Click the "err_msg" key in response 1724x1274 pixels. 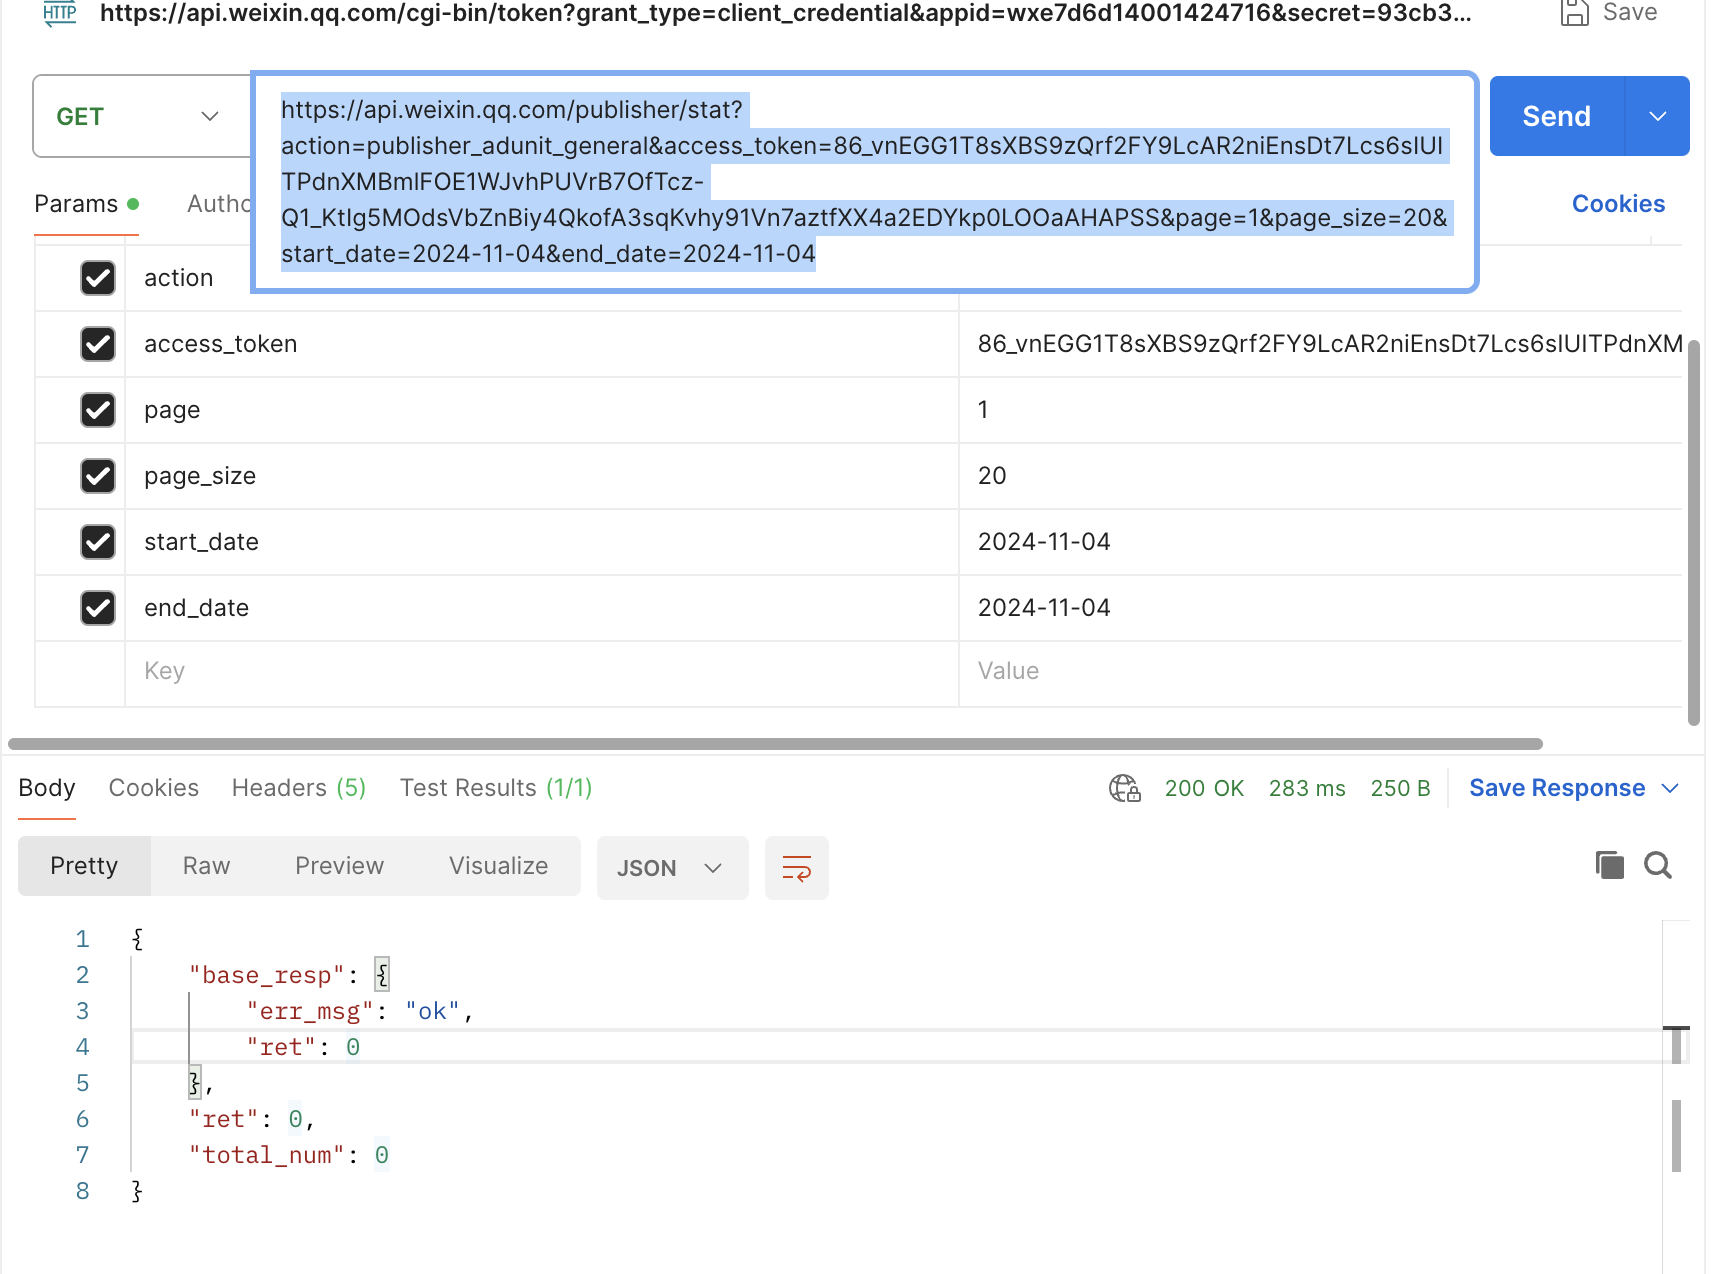click(x=310, y=1011)
